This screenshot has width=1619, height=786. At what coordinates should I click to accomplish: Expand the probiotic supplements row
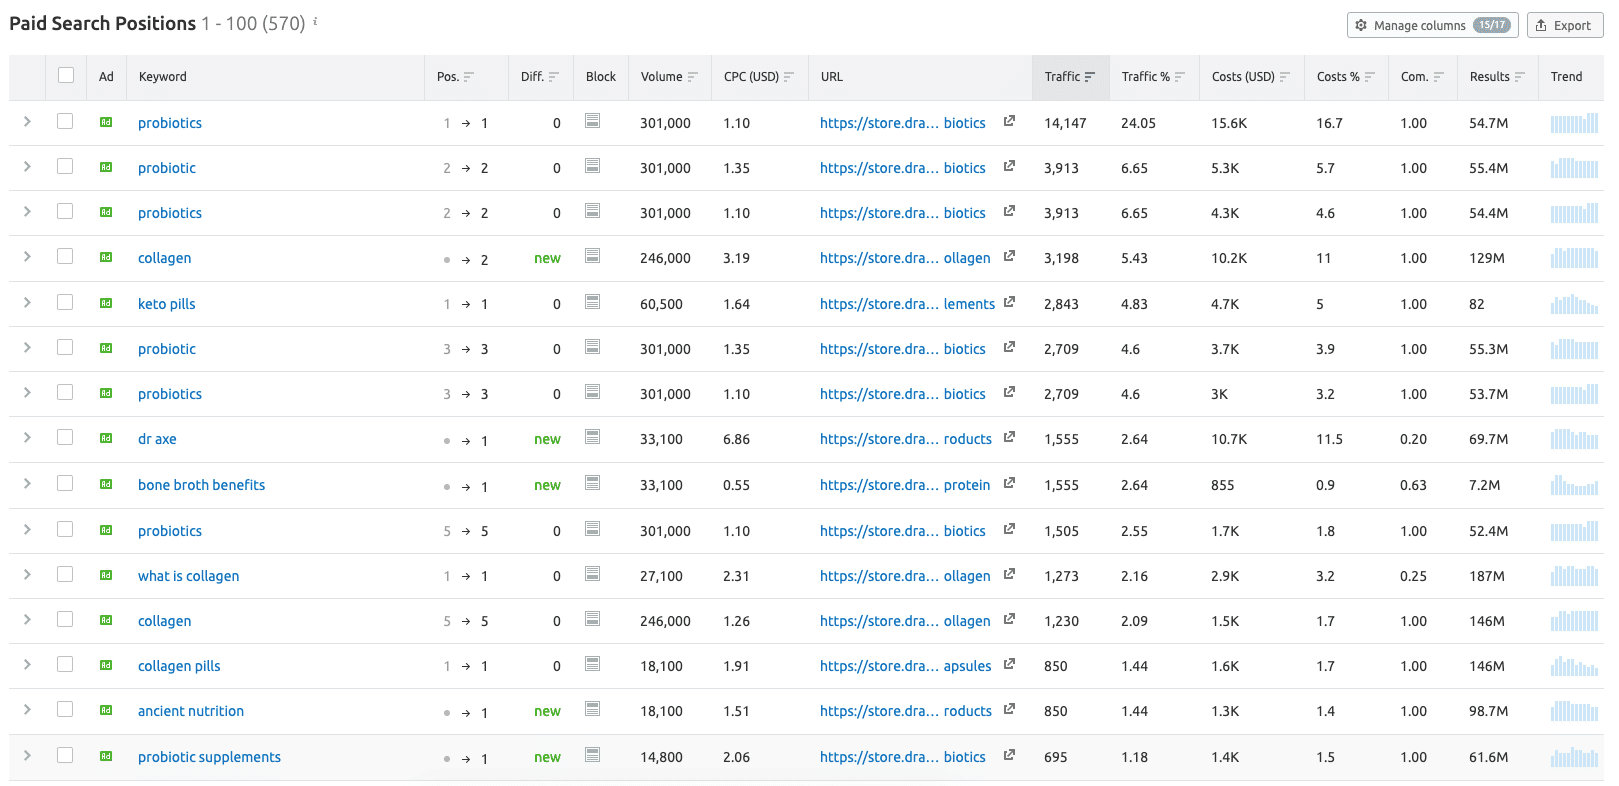coord(27,755)
